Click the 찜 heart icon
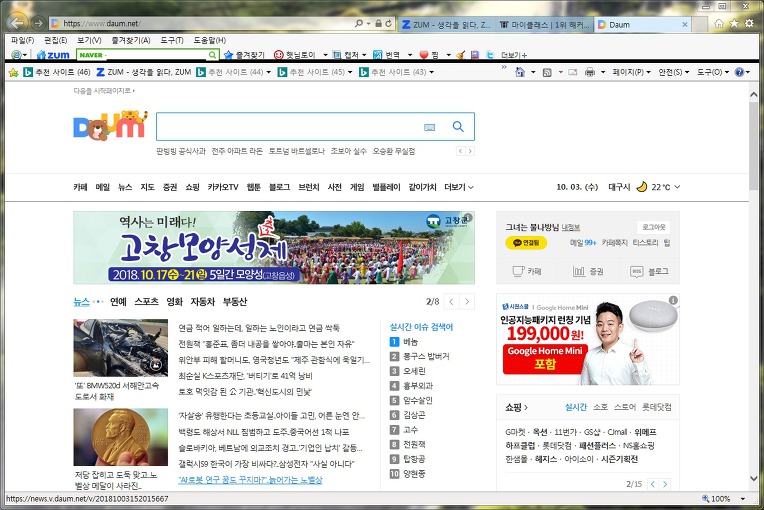This screenshot has width=764, height=510. point(423,55)
